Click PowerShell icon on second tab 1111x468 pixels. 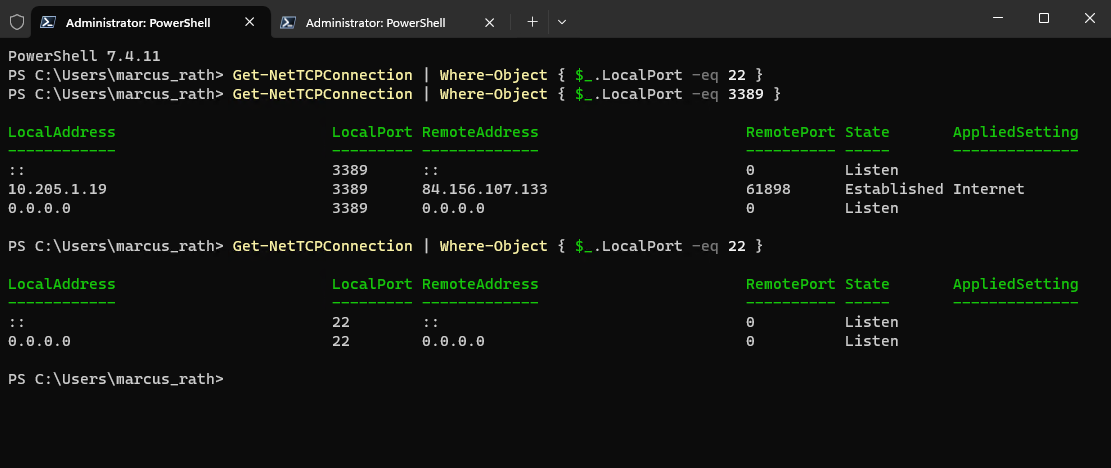[x=288, y=22]
